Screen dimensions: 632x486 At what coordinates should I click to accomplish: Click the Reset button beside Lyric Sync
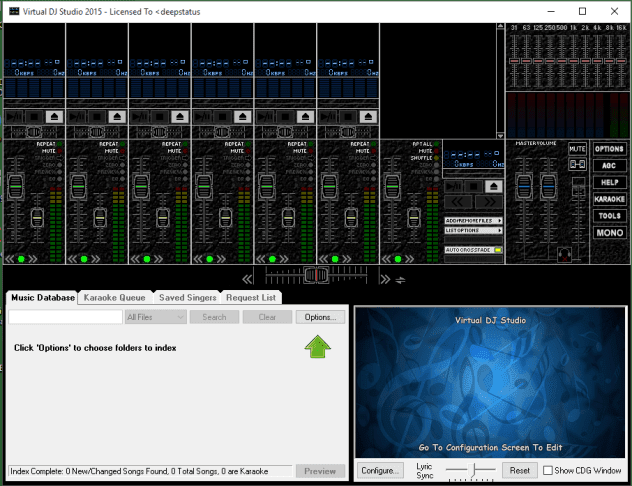[x=520, y=471]
